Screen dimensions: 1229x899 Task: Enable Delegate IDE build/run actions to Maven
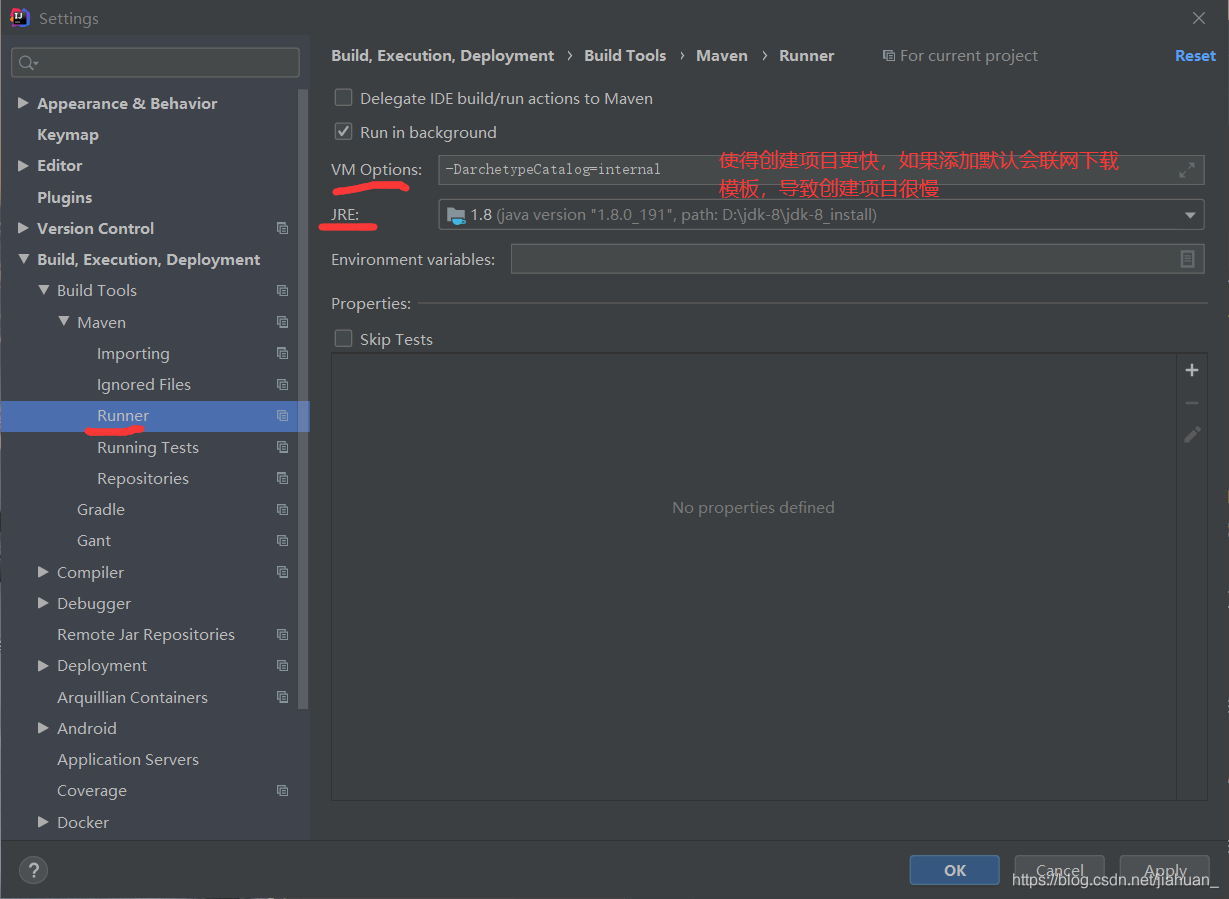(343, 98)
